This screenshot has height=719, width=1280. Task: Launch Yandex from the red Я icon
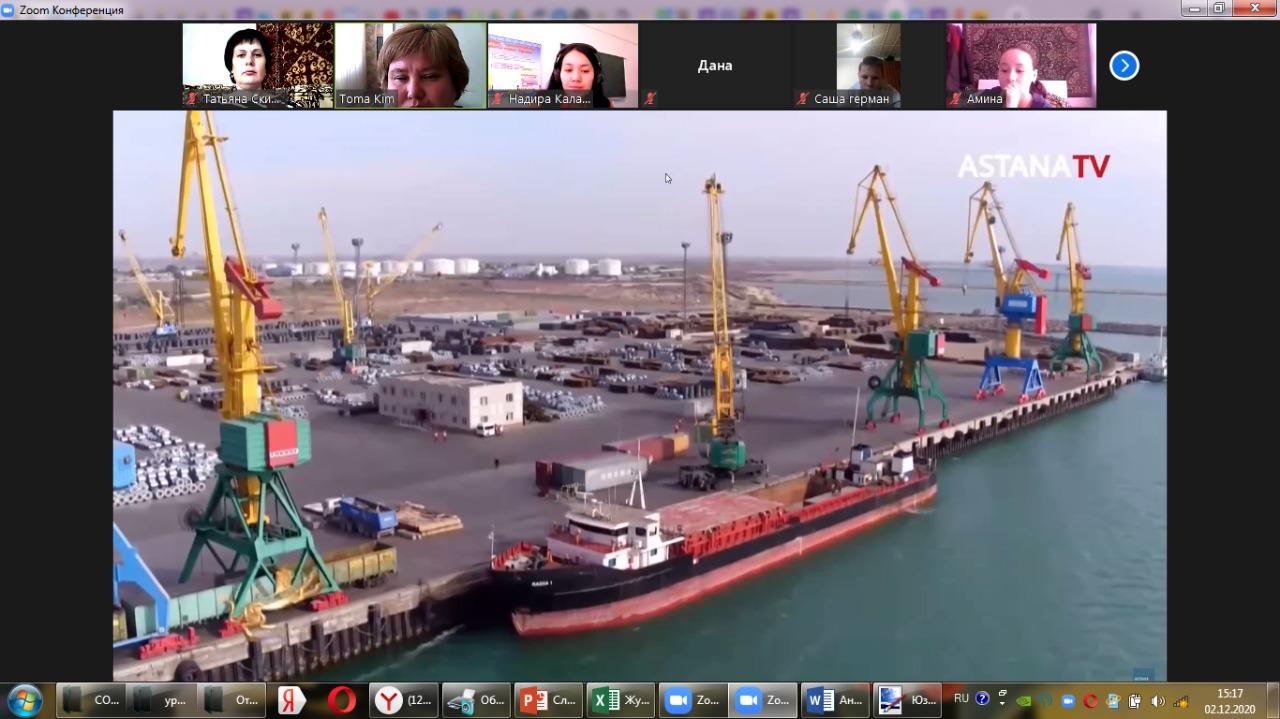291,700
